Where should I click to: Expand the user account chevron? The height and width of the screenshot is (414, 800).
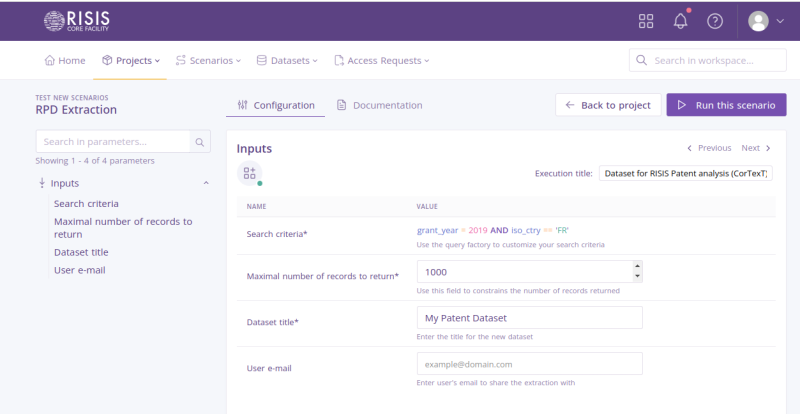[780, 21]
